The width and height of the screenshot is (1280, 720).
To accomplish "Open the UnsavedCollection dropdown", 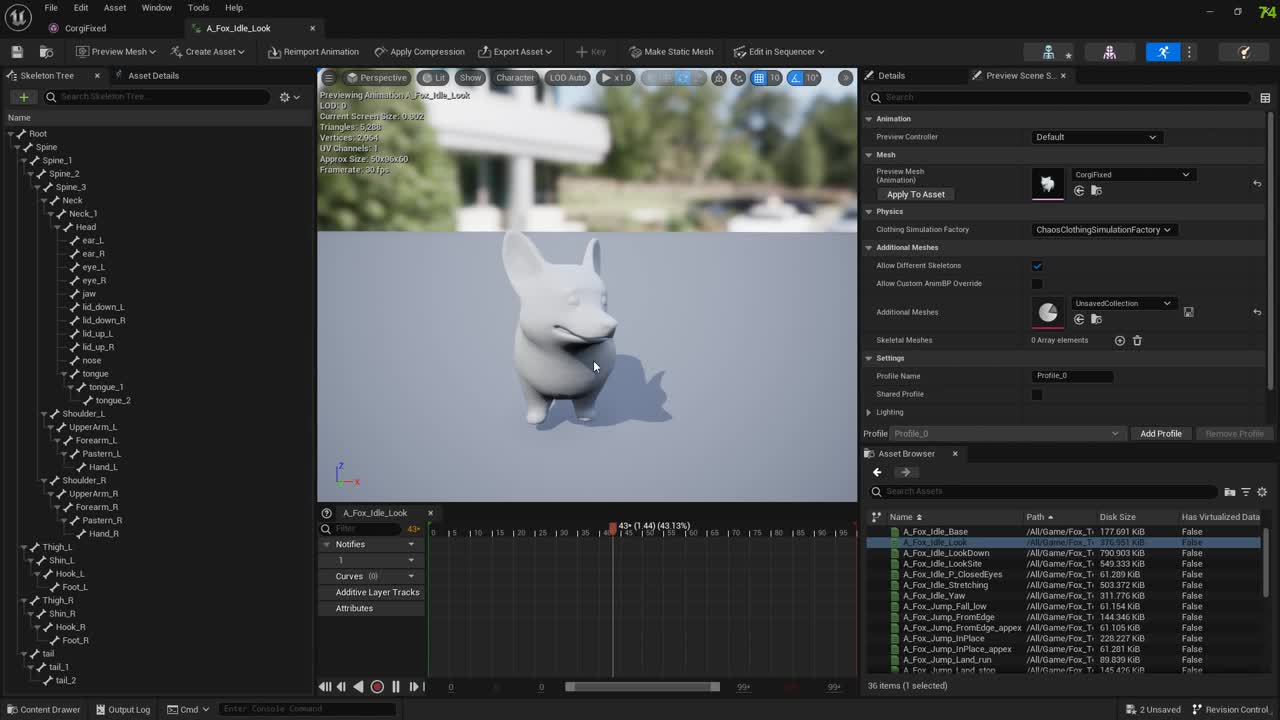I will [x=1123, y=303].
